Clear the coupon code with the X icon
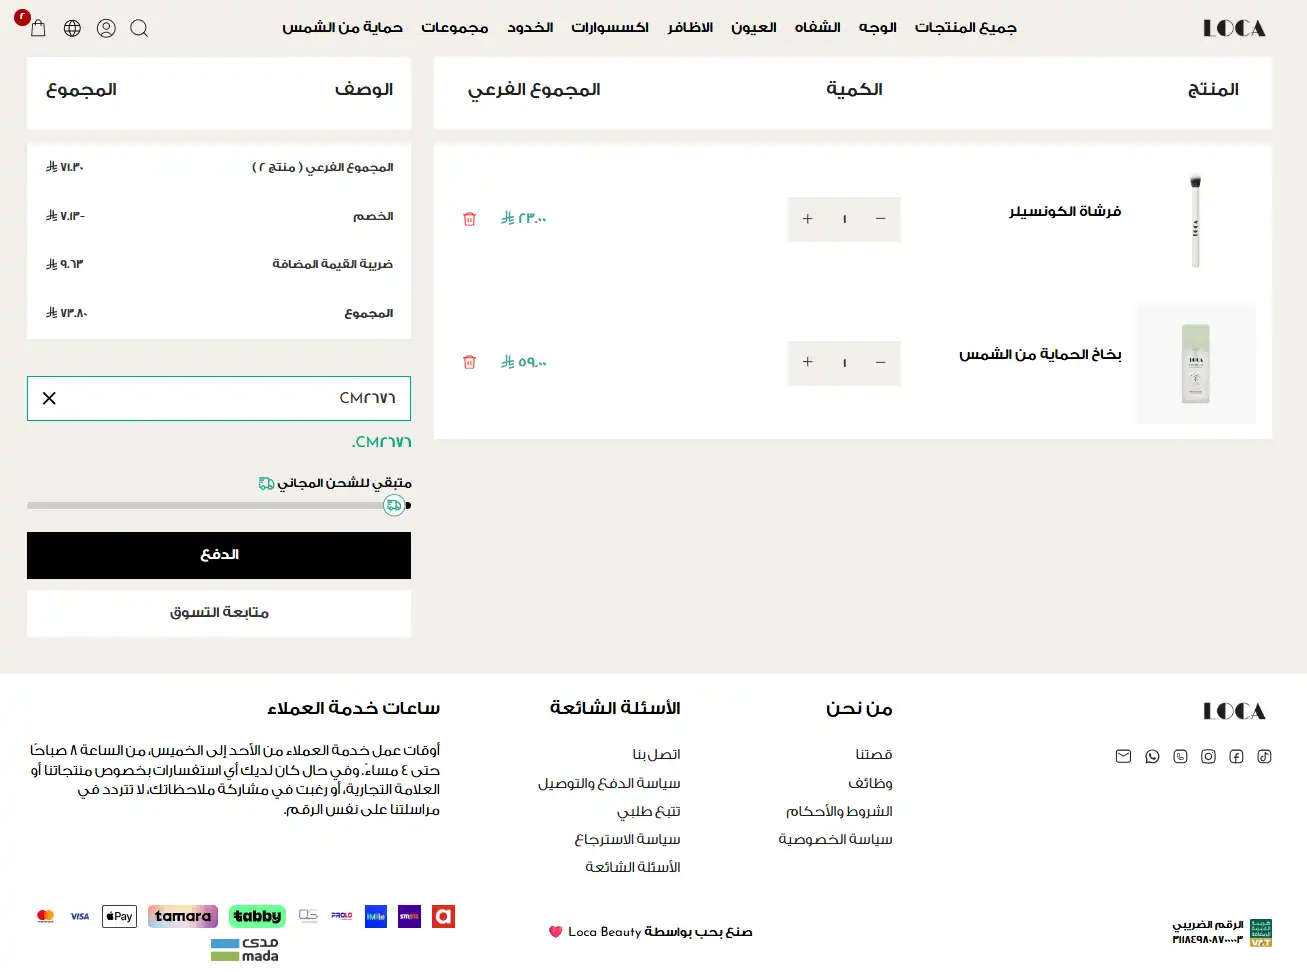The image size is (1307, 972). (49, 398)
